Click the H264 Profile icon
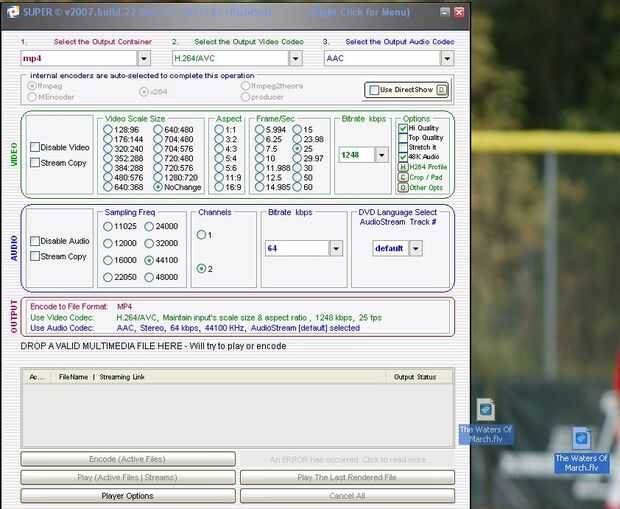Screen dimensions: 620x509 (403, 167)
